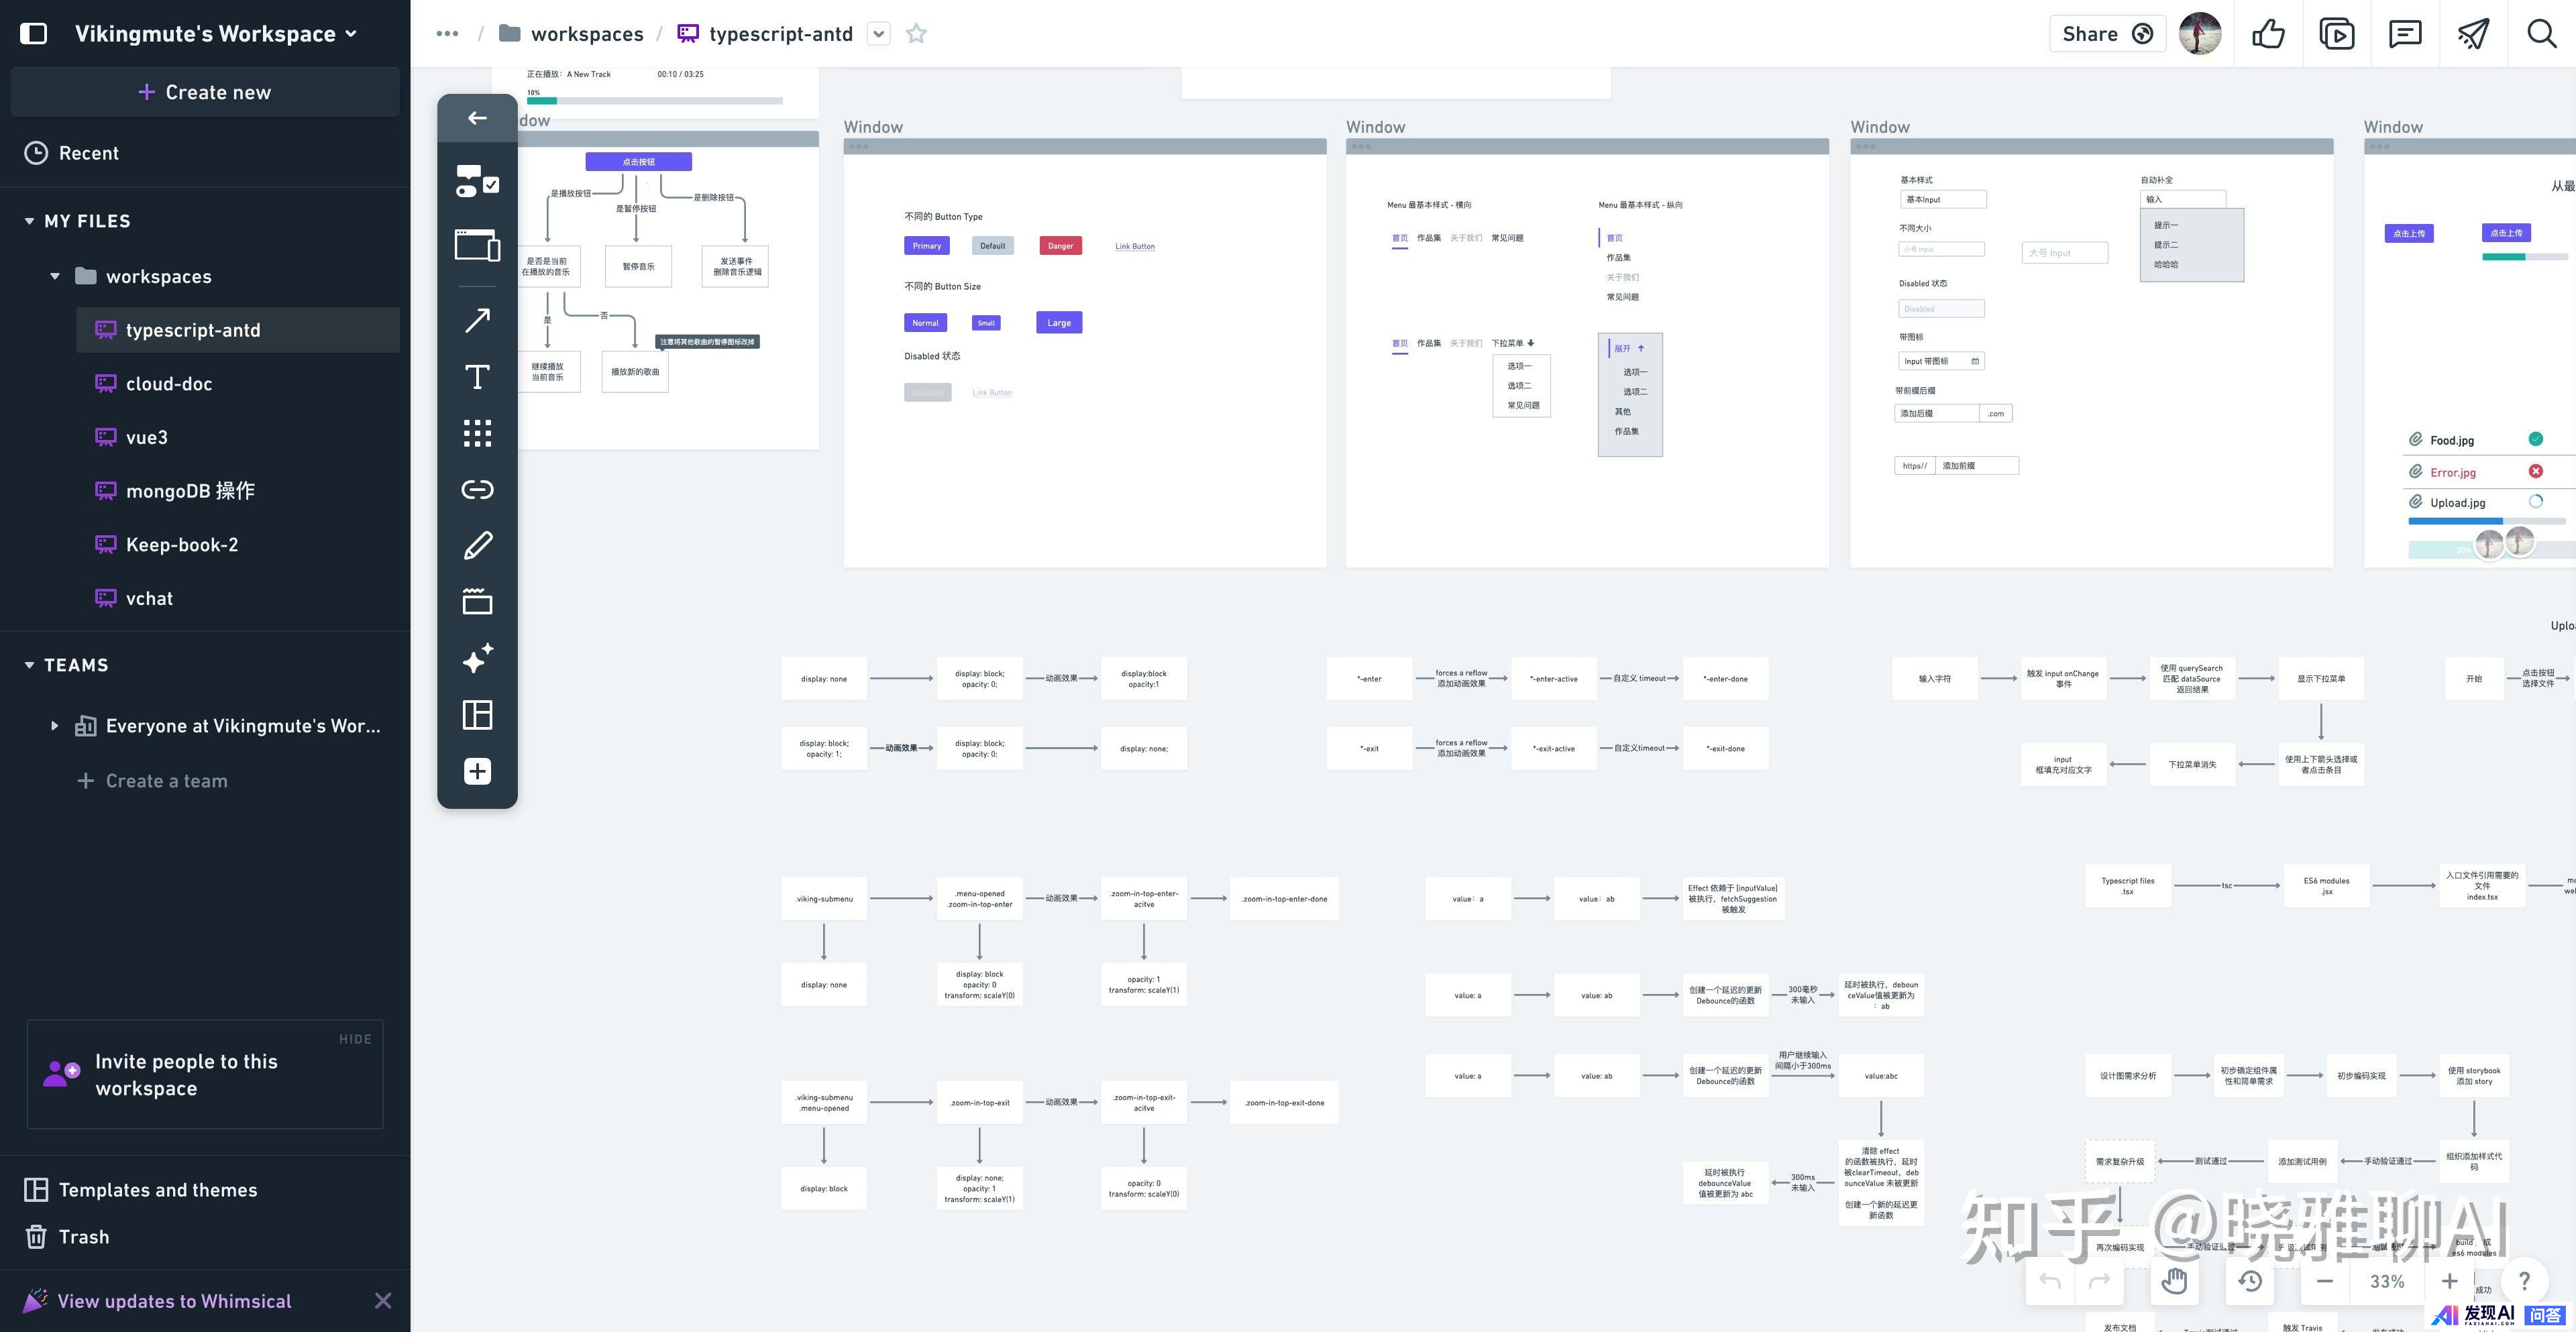
Task: Select 'display: none' top flowchart box
Action: tap(824, 679)
